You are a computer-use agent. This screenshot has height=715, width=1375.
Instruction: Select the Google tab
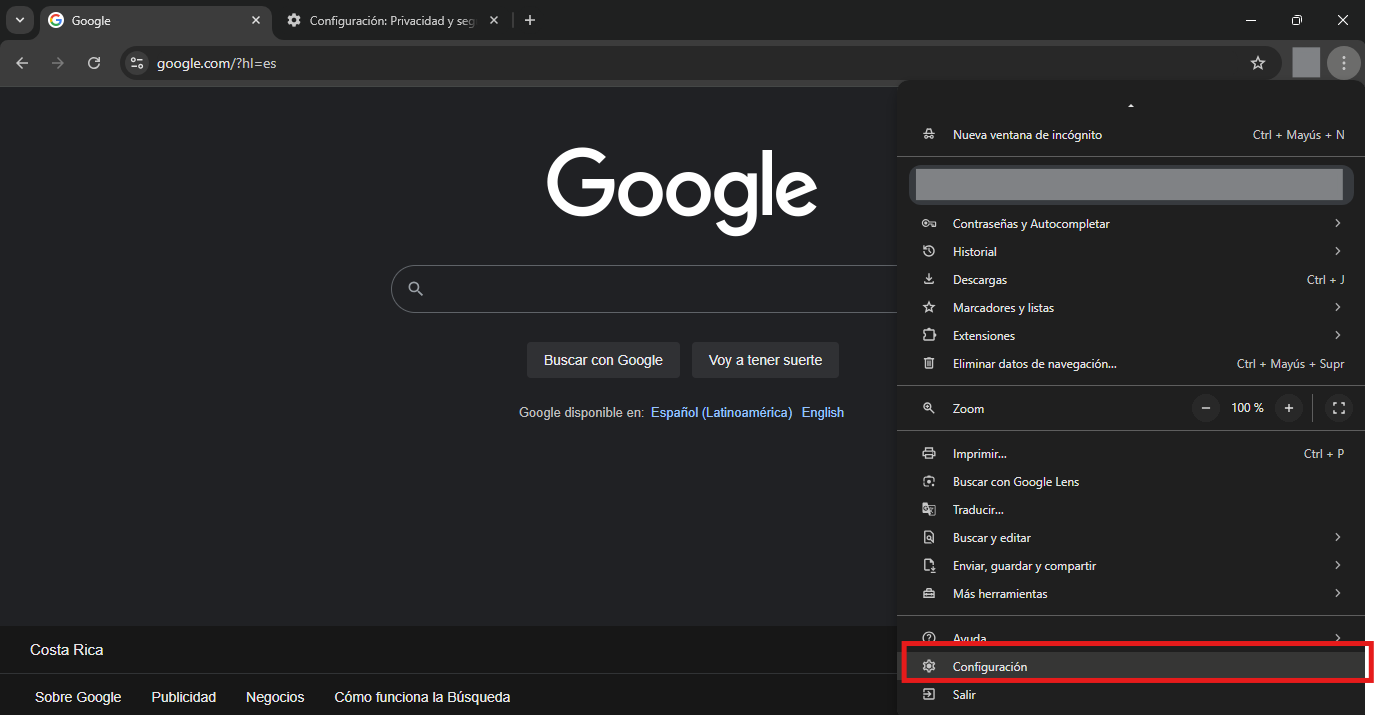155,20
